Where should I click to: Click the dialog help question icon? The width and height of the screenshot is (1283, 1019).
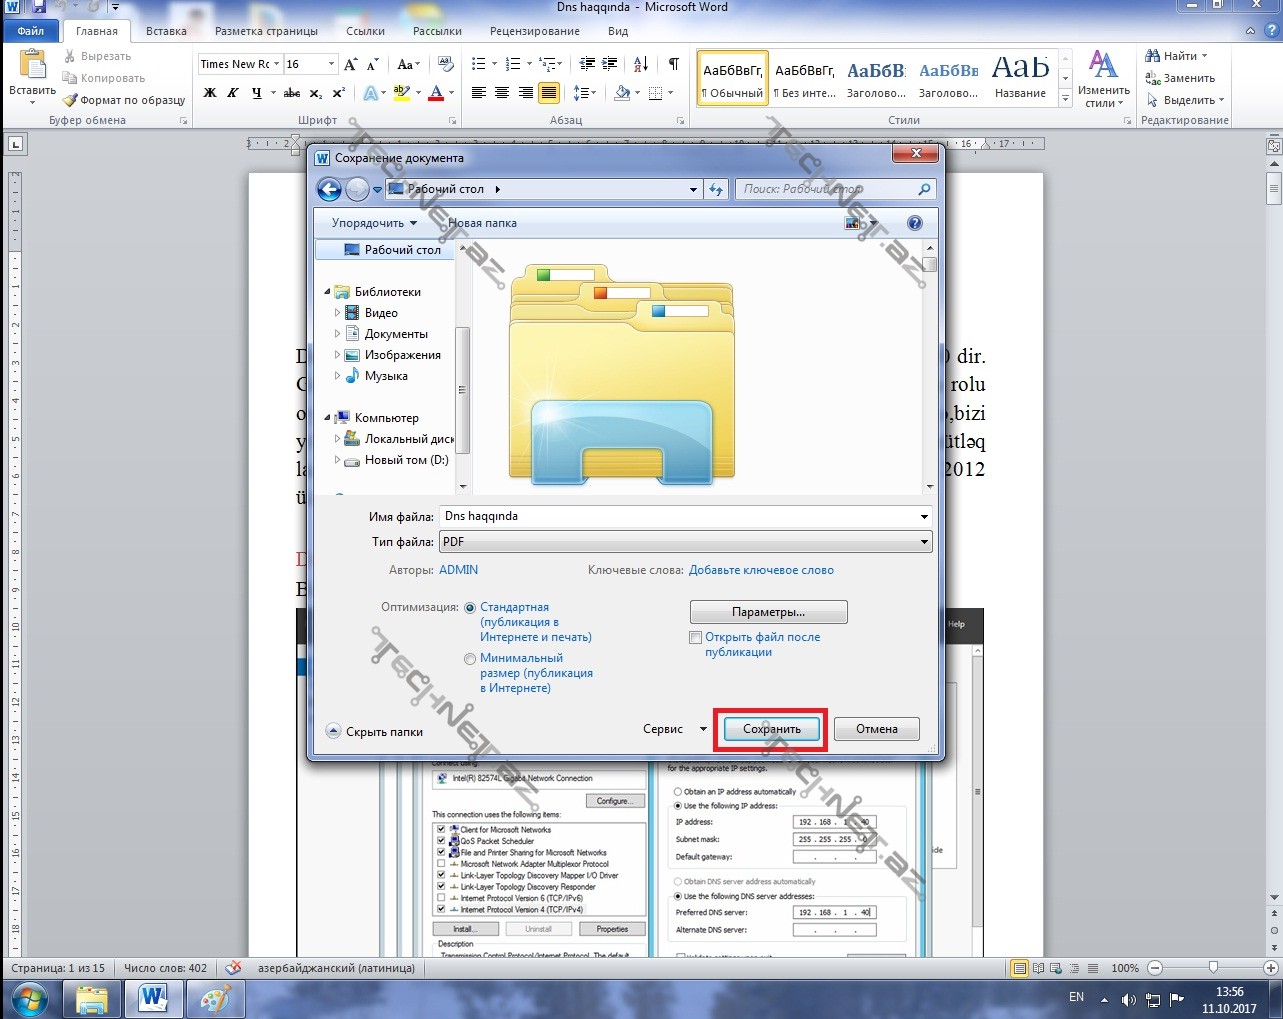tap(914, 223)
